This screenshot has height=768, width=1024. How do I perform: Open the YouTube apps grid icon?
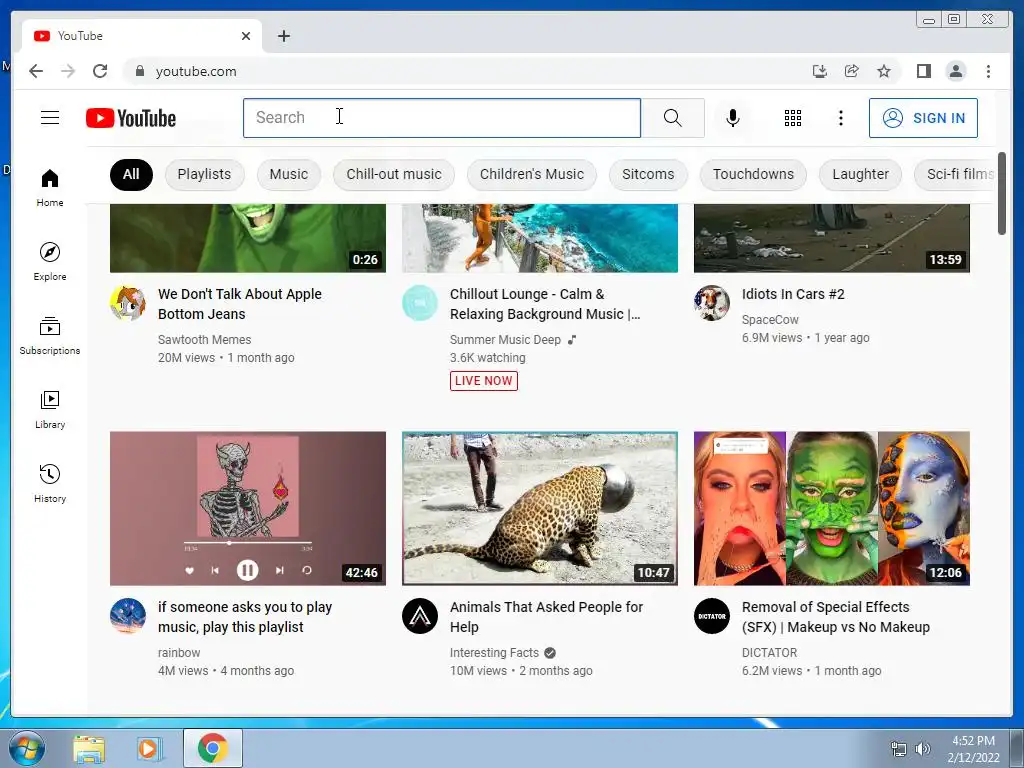[x=793, y=118]
